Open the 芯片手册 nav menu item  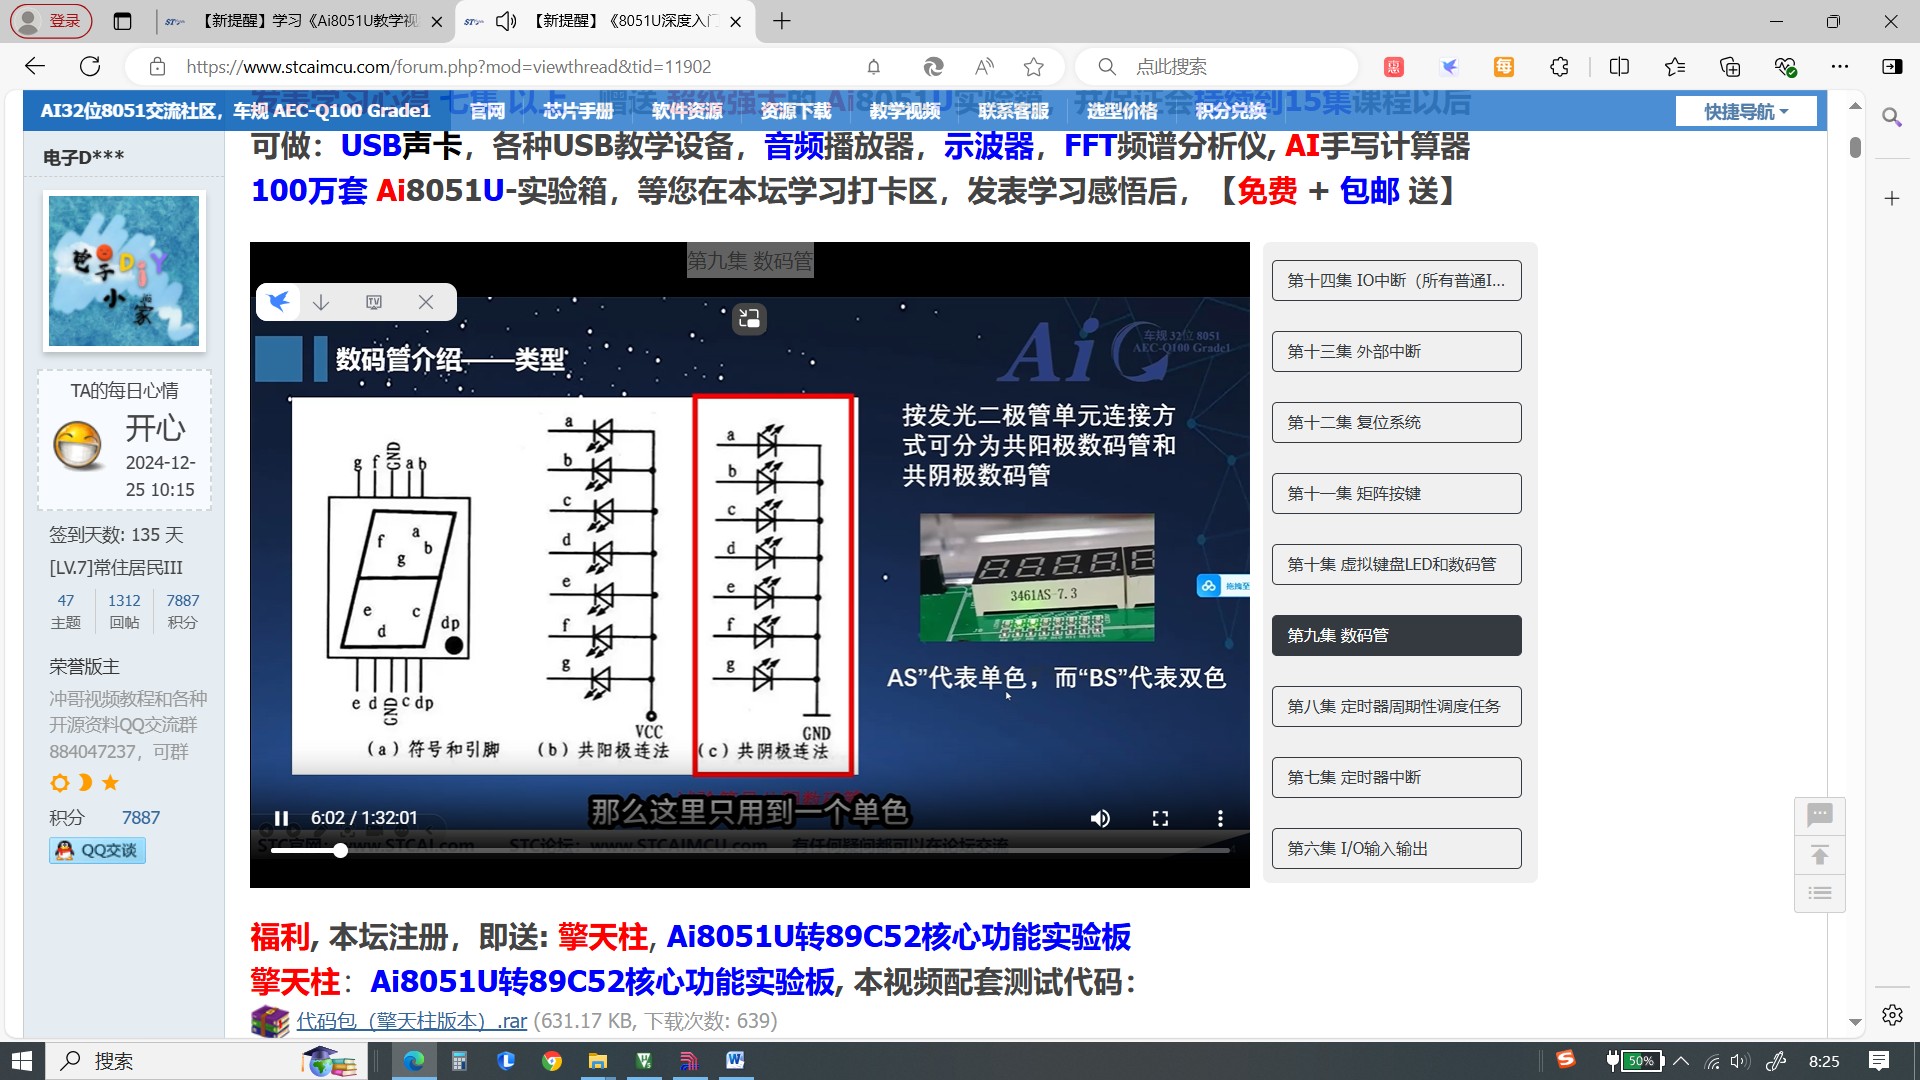pos(578,111)
